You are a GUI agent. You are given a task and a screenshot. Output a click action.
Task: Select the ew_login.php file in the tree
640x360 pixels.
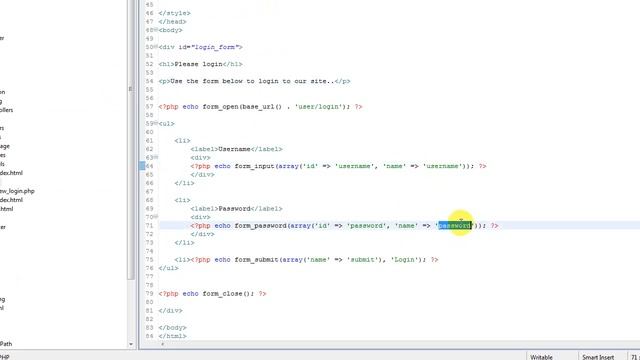click(x=17, y=191)
